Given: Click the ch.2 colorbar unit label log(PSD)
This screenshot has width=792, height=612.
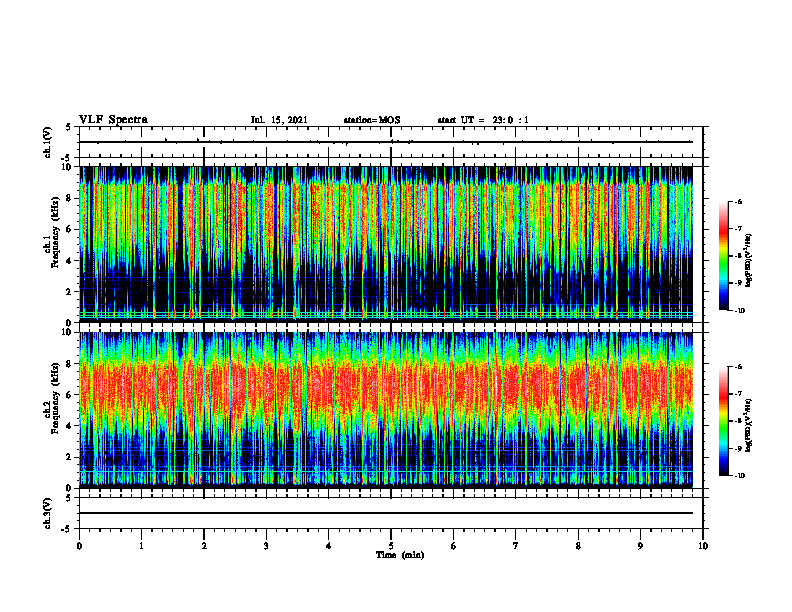Looking at the screenshot, I should click(749, 426).
